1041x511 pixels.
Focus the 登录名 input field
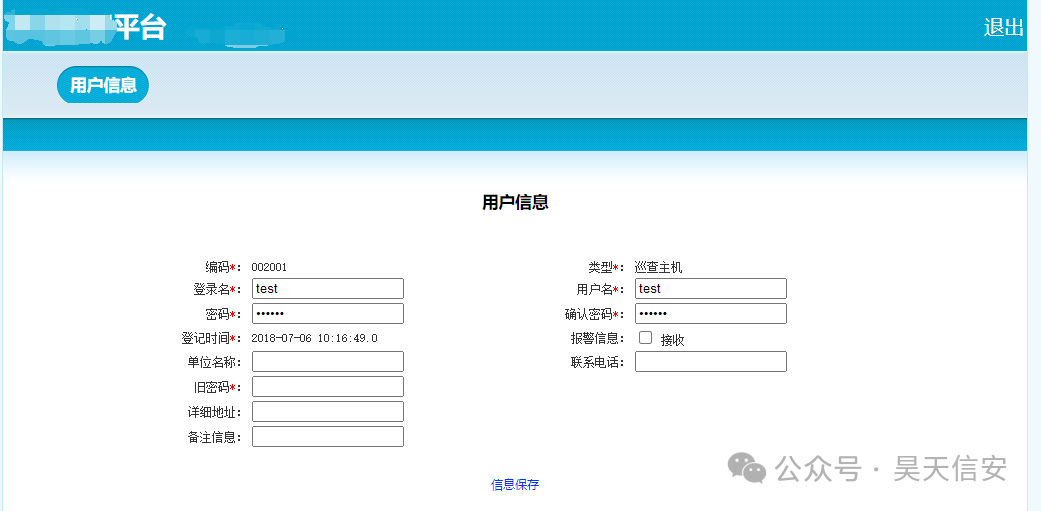click(327, 289)
